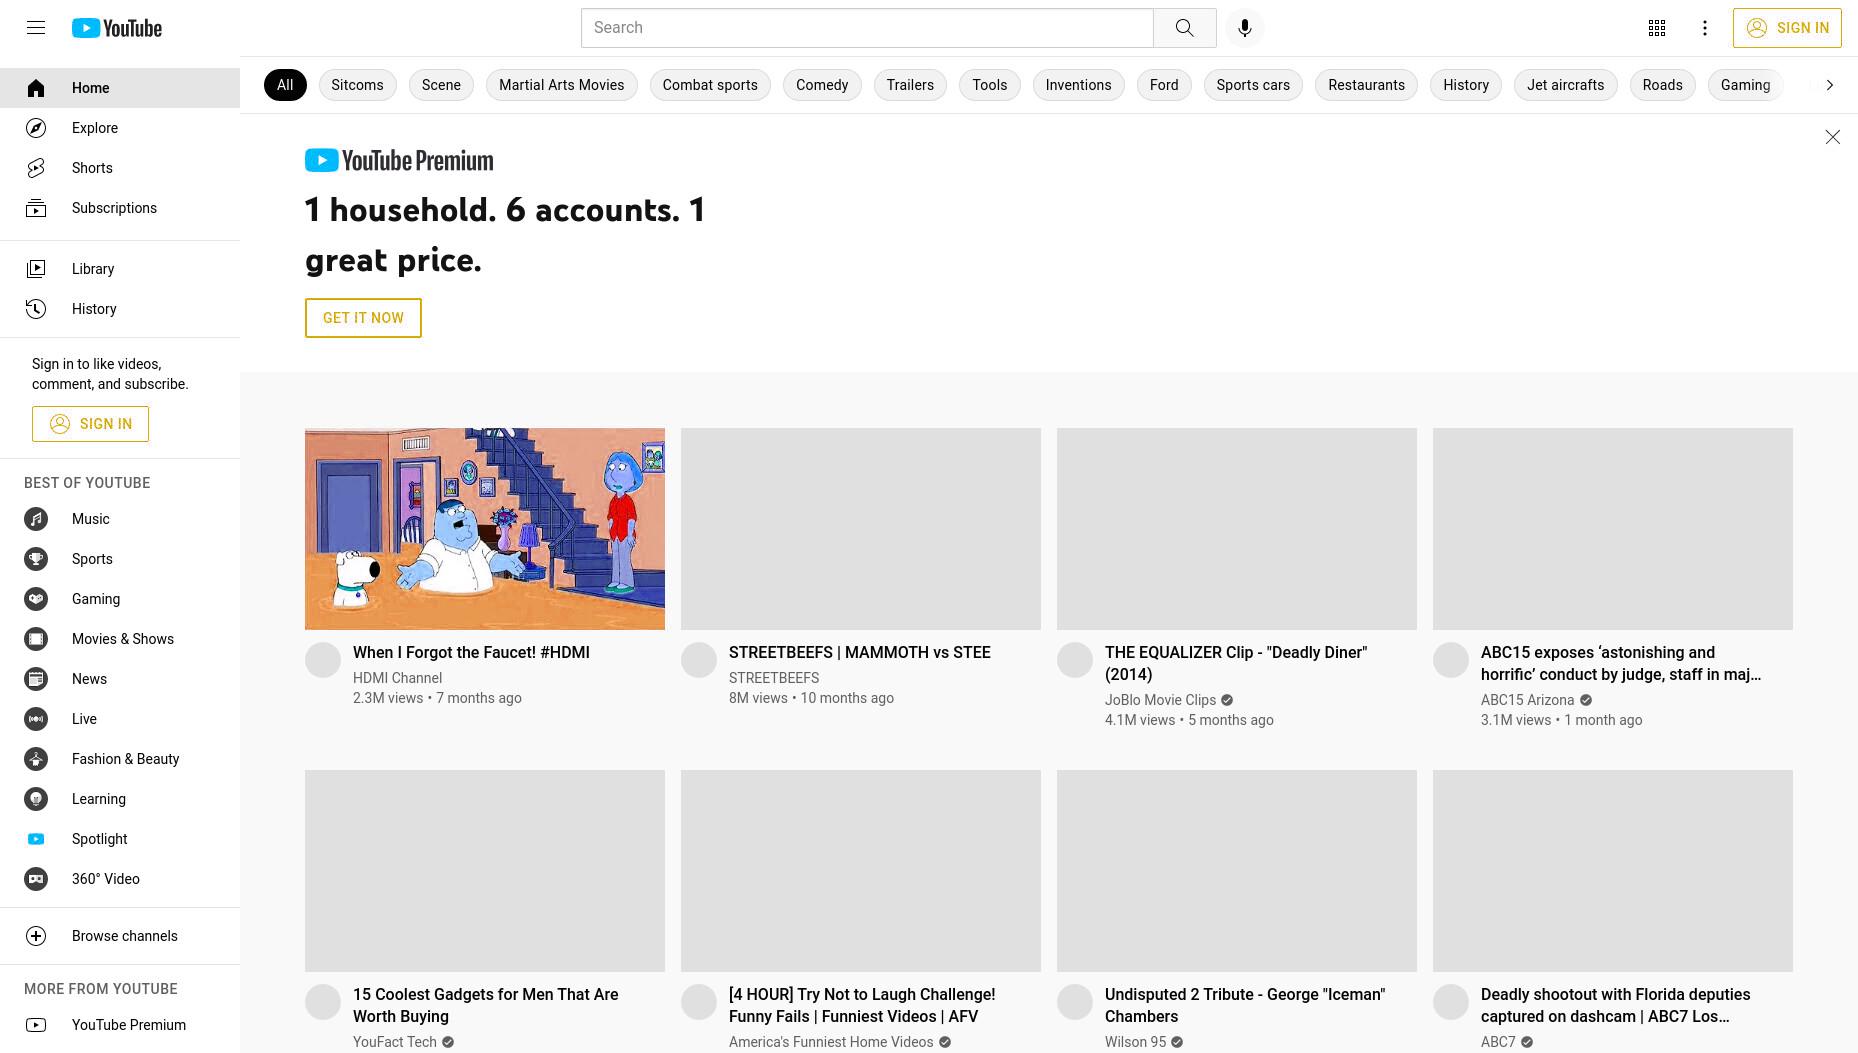Screen dimensions: 1858x1053
Task: Click SIGN IN in top right
Action: click(1787, 28)
